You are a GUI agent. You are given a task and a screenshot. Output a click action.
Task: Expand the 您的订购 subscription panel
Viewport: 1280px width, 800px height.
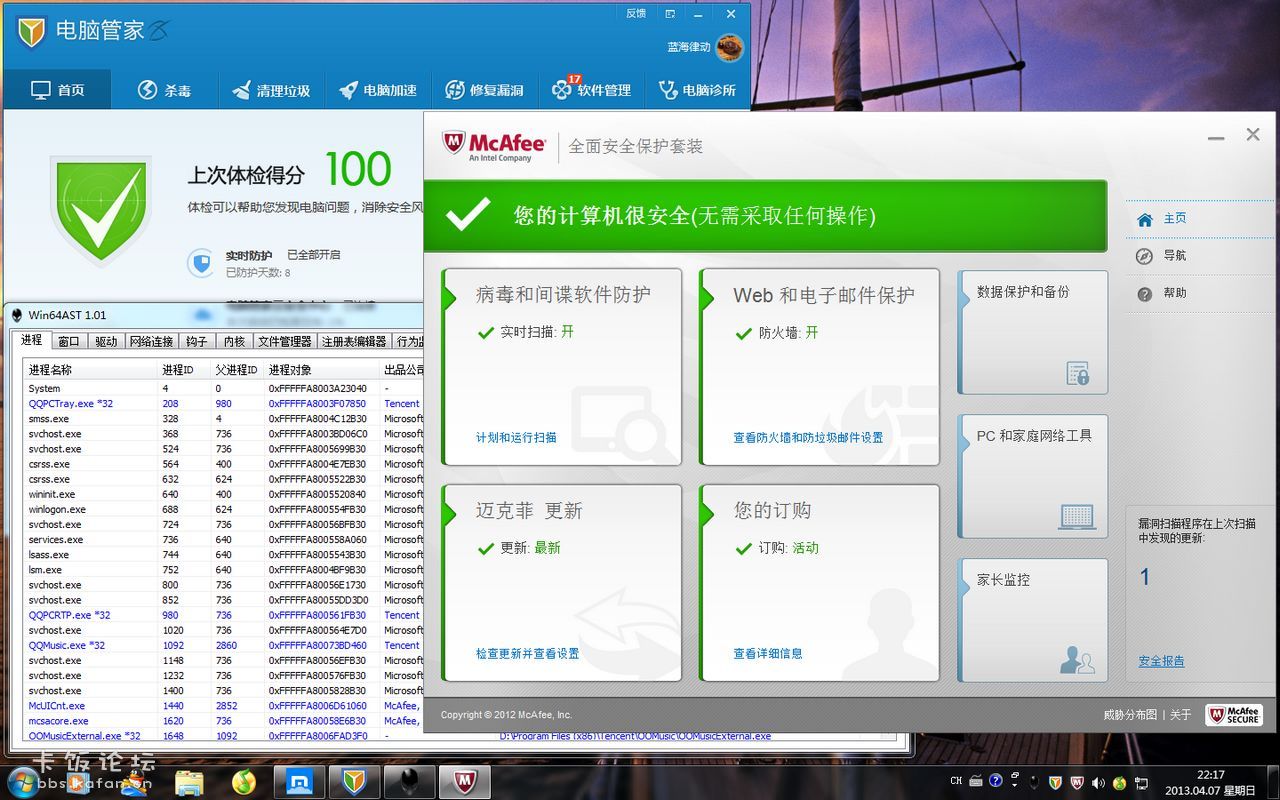tap(820, 583)
